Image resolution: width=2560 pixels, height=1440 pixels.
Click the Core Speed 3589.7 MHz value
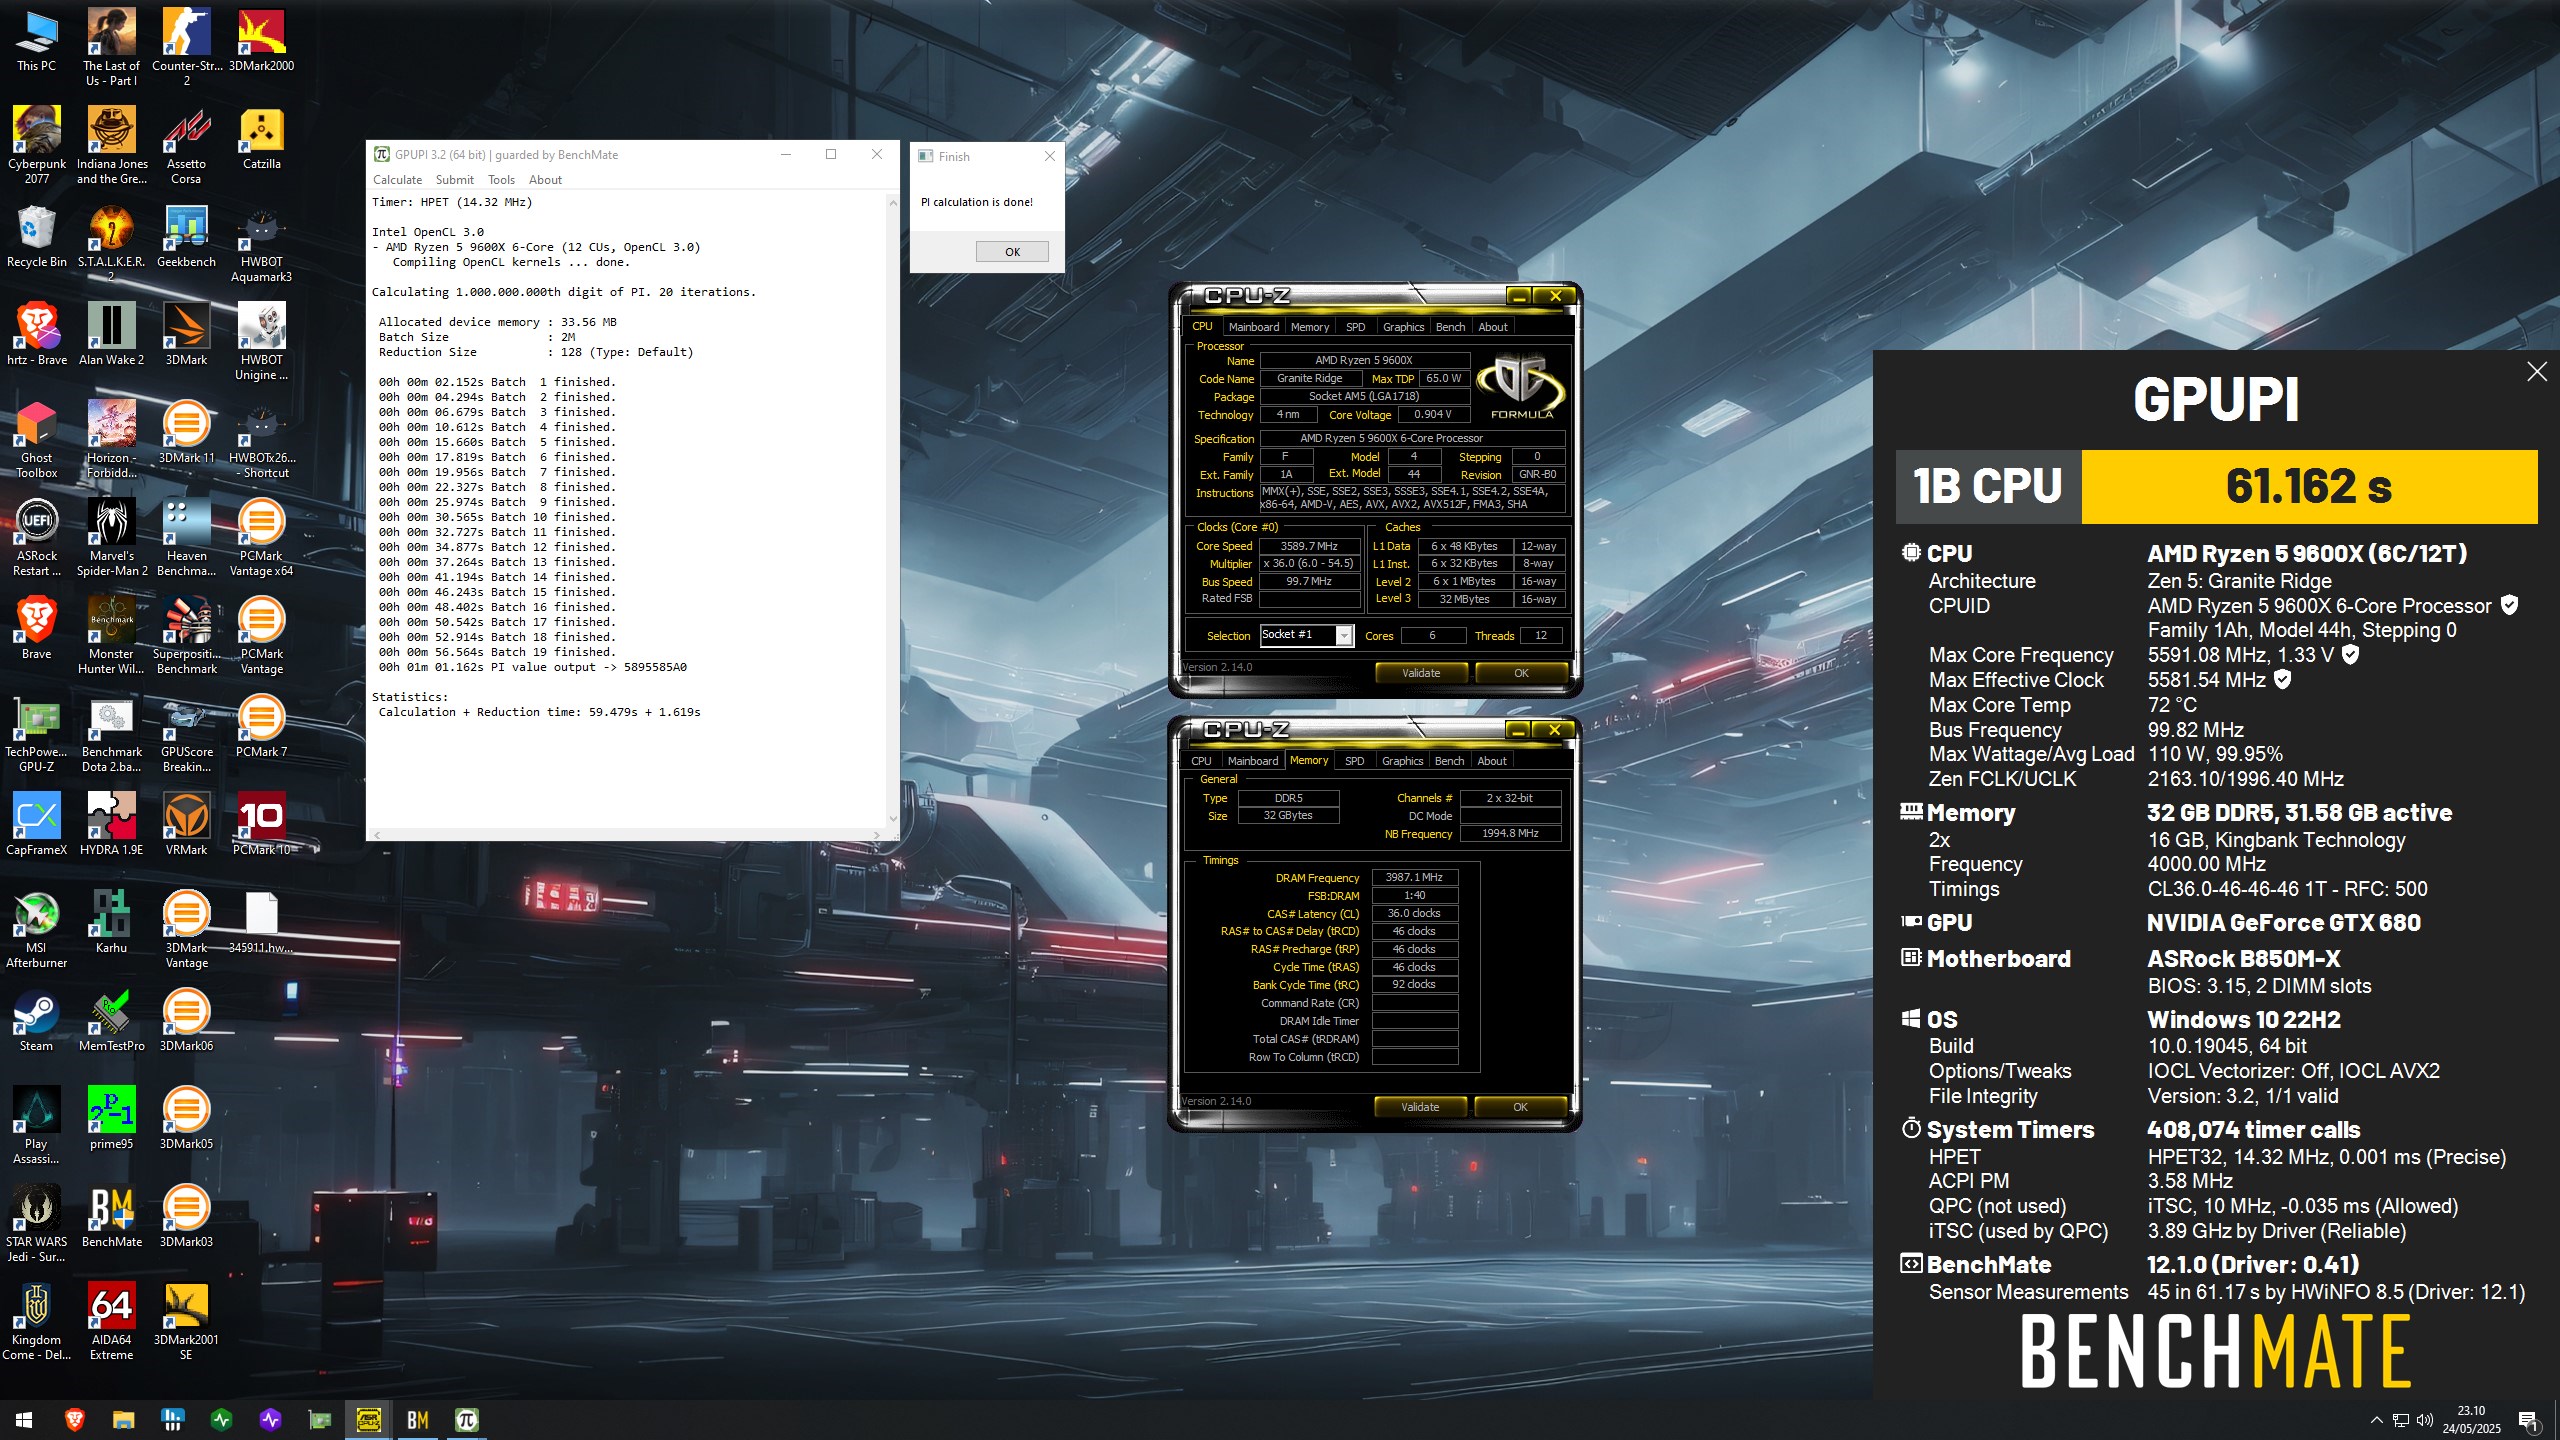click(1309, 546)
